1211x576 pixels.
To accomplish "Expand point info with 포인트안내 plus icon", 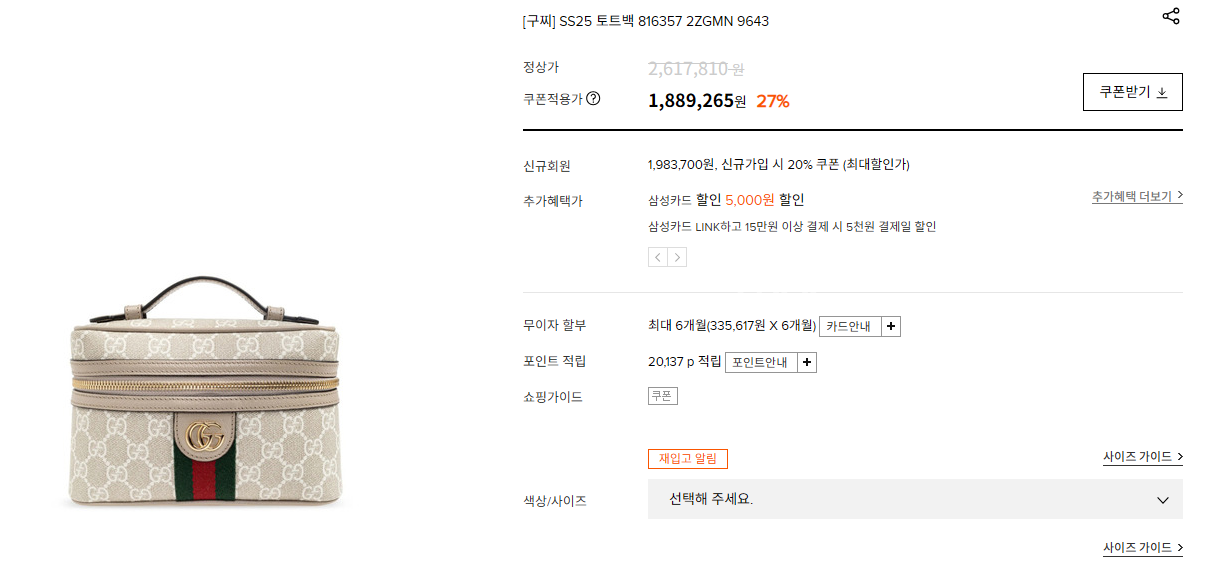I will (x=807, y=362).
